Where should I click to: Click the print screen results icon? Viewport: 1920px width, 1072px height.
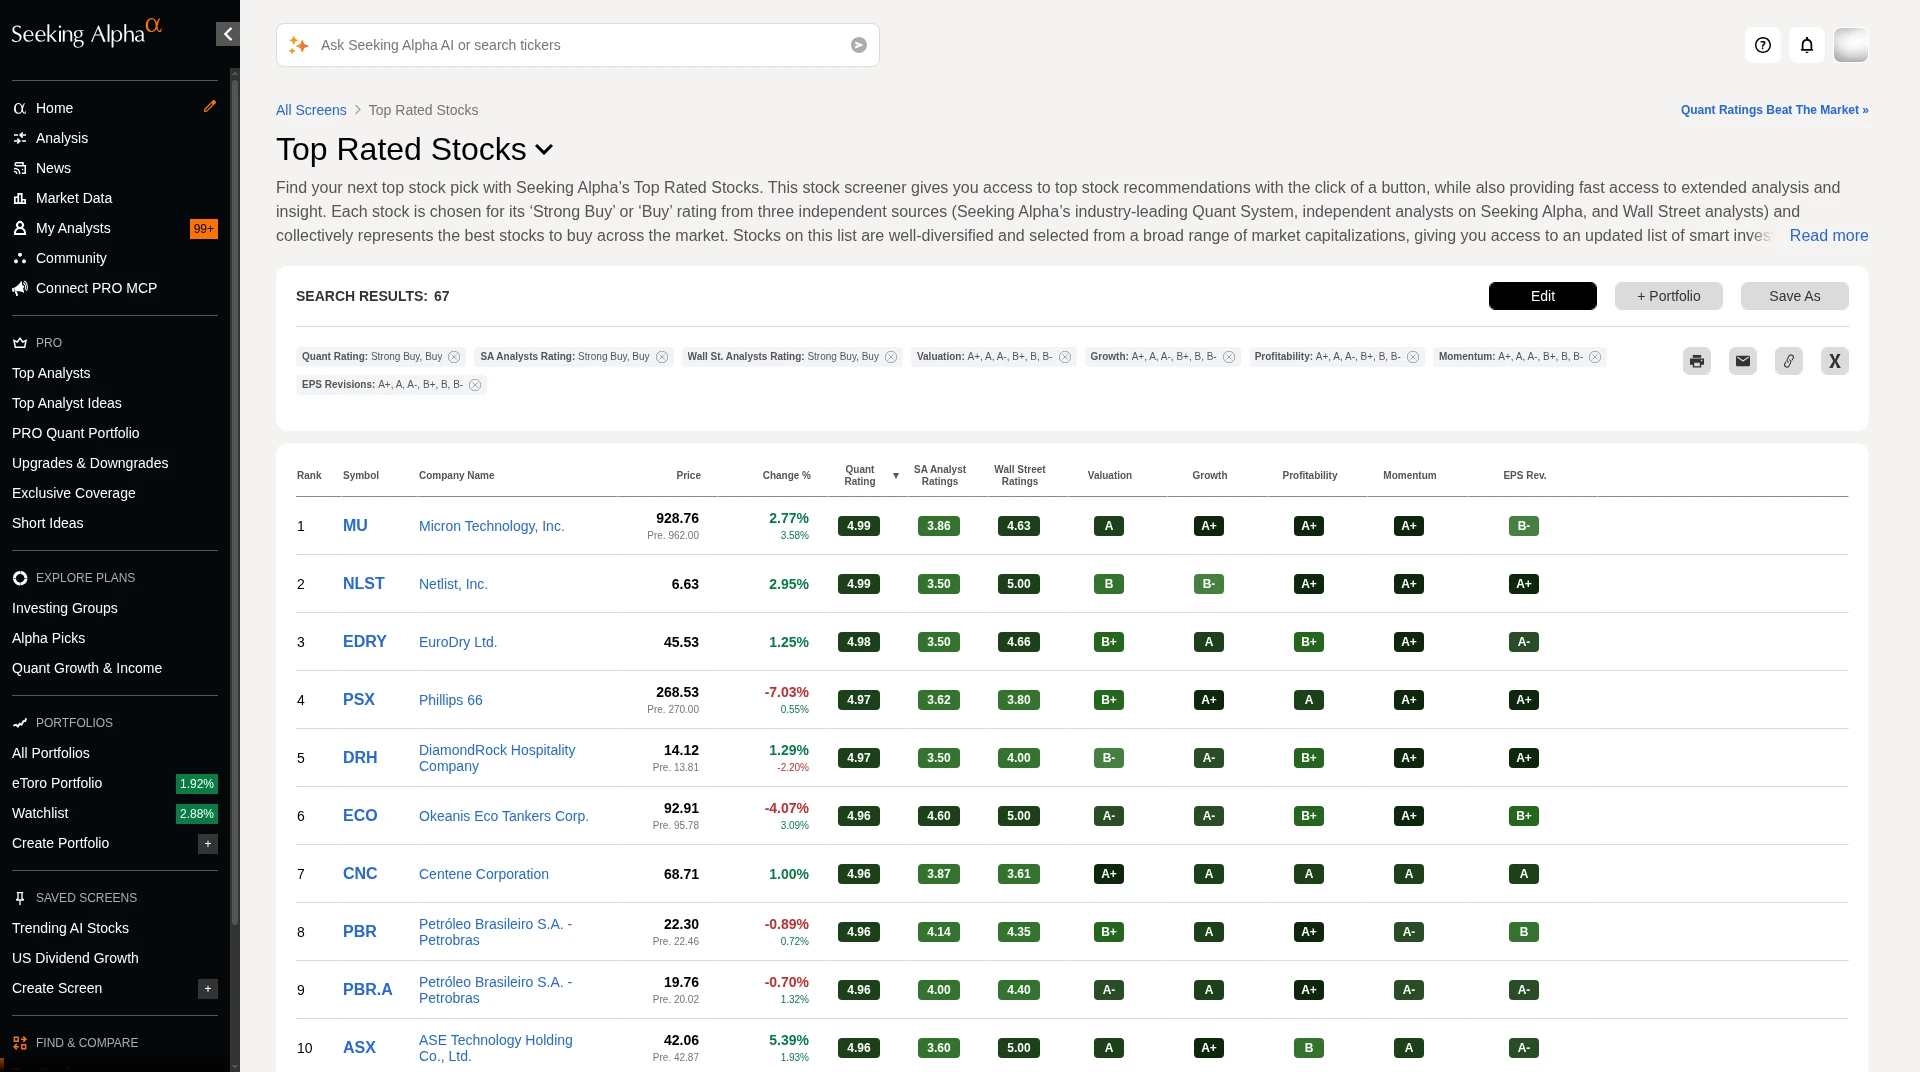(1697, 361)
